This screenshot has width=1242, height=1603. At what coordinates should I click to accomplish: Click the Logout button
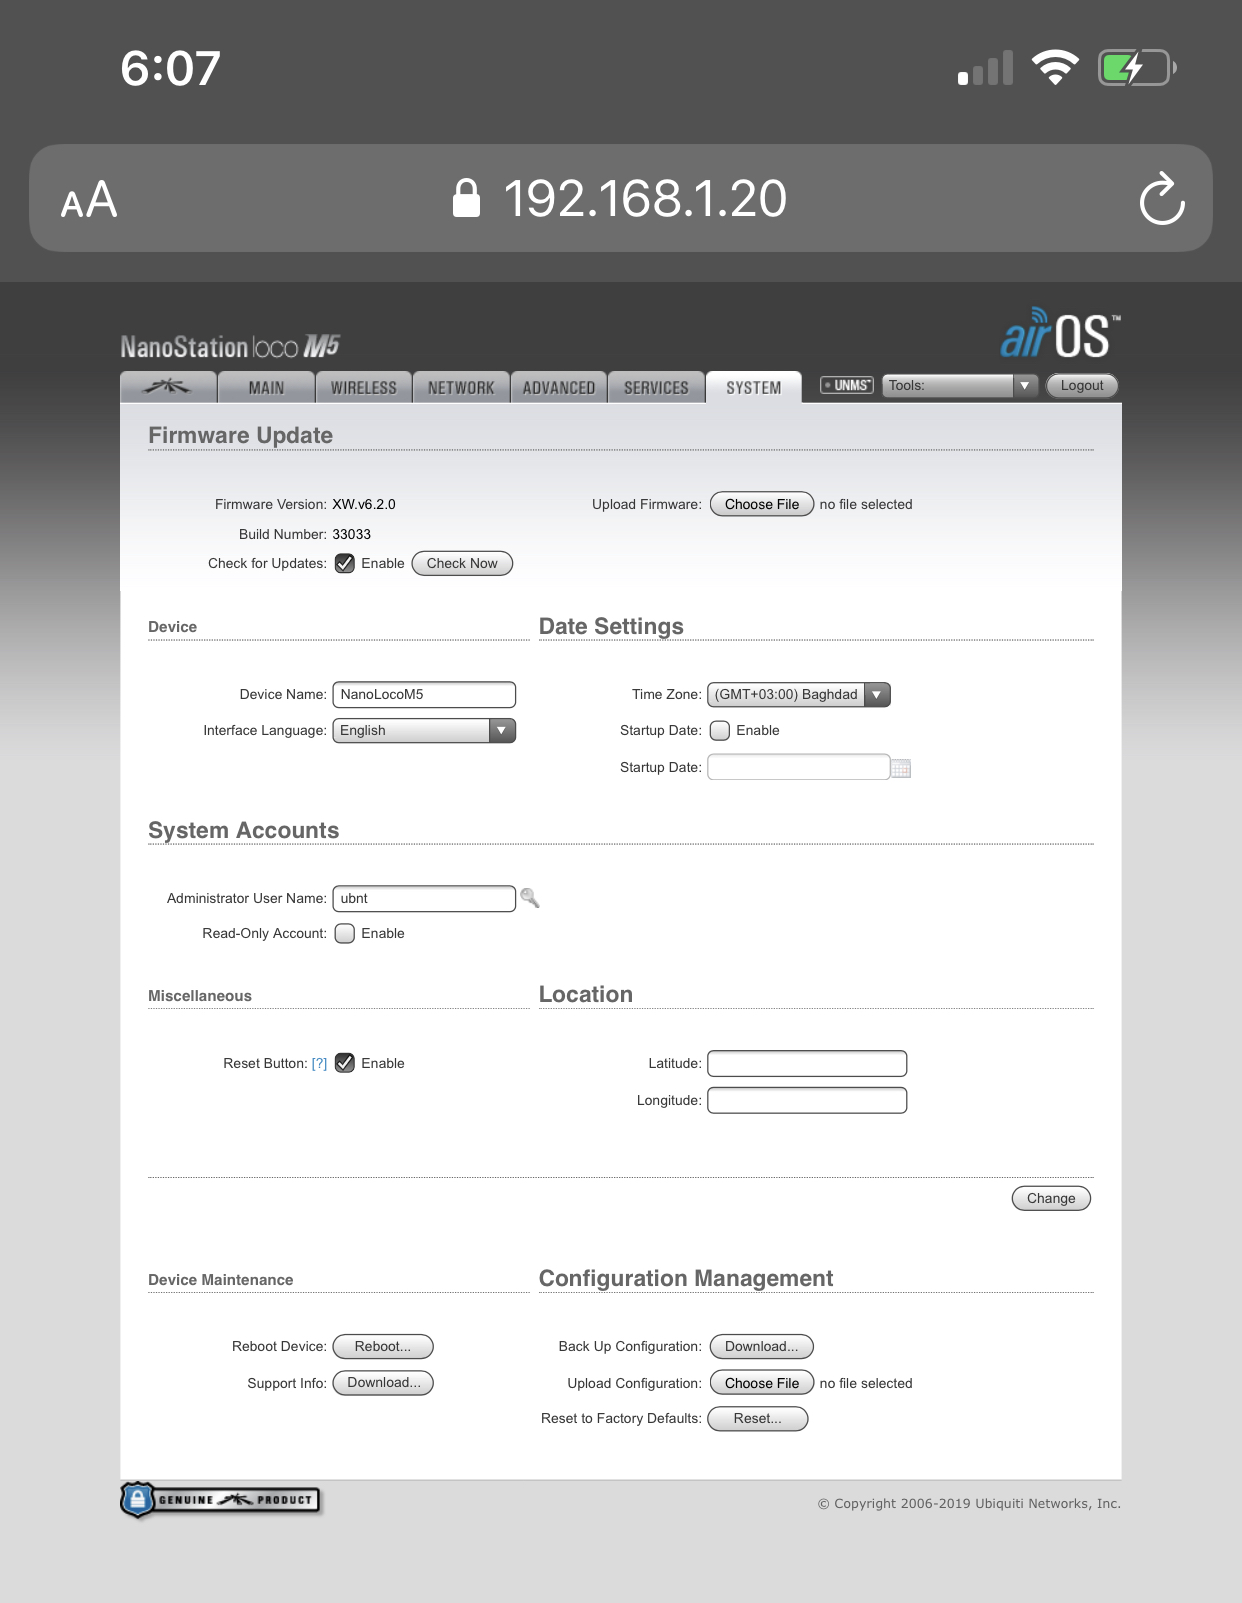(1082, 385)
